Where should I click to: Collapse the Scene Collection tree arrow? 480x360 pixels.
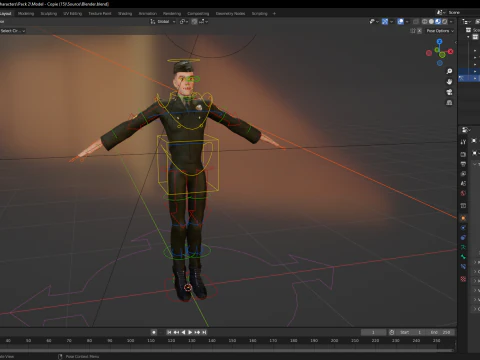[x=468, y=37]
